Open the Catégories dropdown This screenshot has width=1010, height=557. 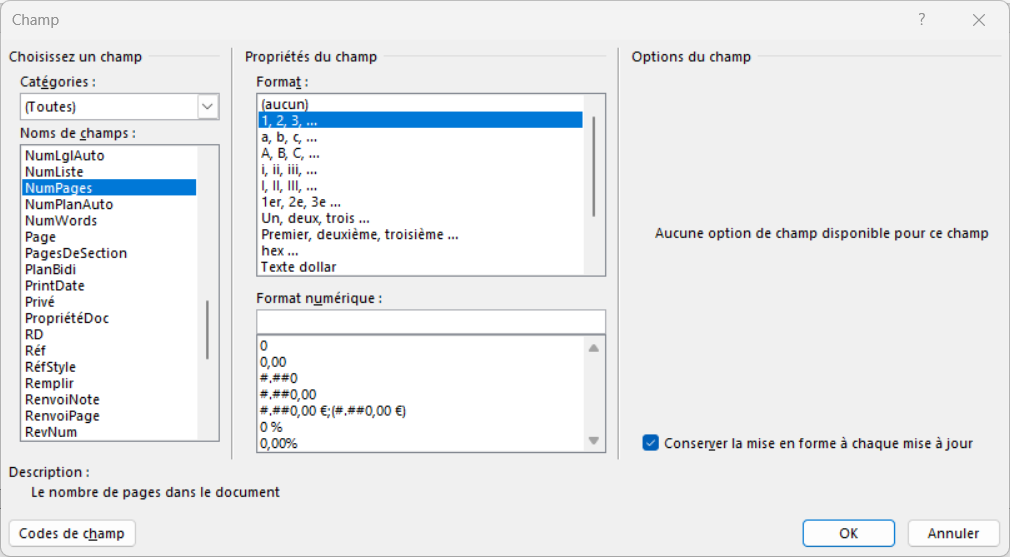(x=208, y=106)
